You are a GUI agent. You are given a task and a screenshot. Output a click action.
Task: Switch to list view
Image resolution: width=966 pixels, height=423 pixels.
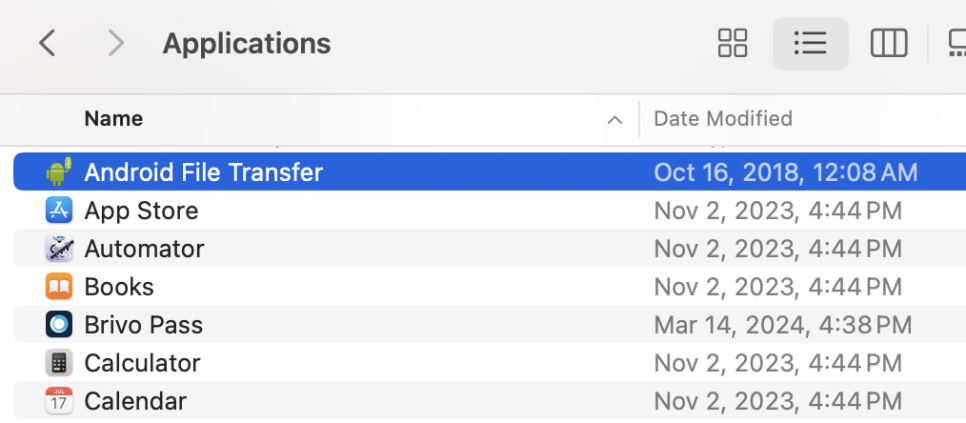click(810, 43)
